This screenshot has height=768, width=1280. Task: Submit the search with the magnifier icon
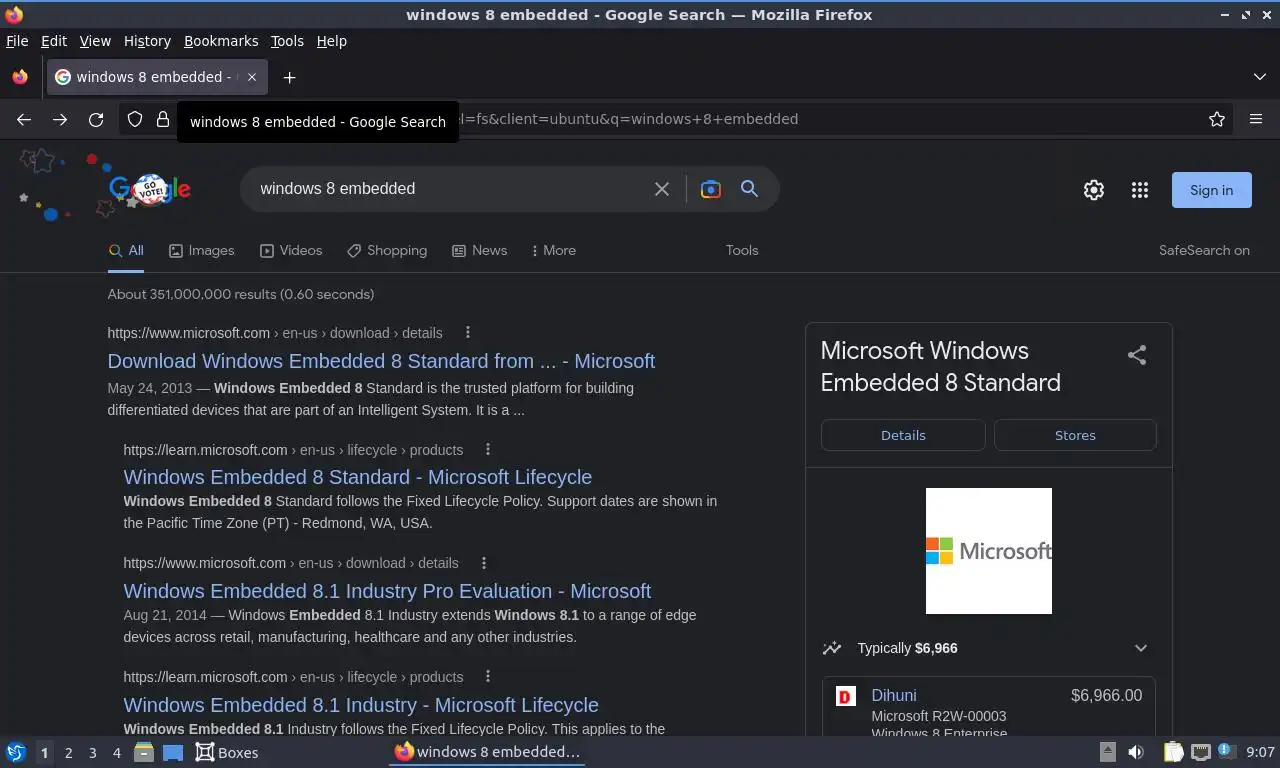click(x=749, y=188)
